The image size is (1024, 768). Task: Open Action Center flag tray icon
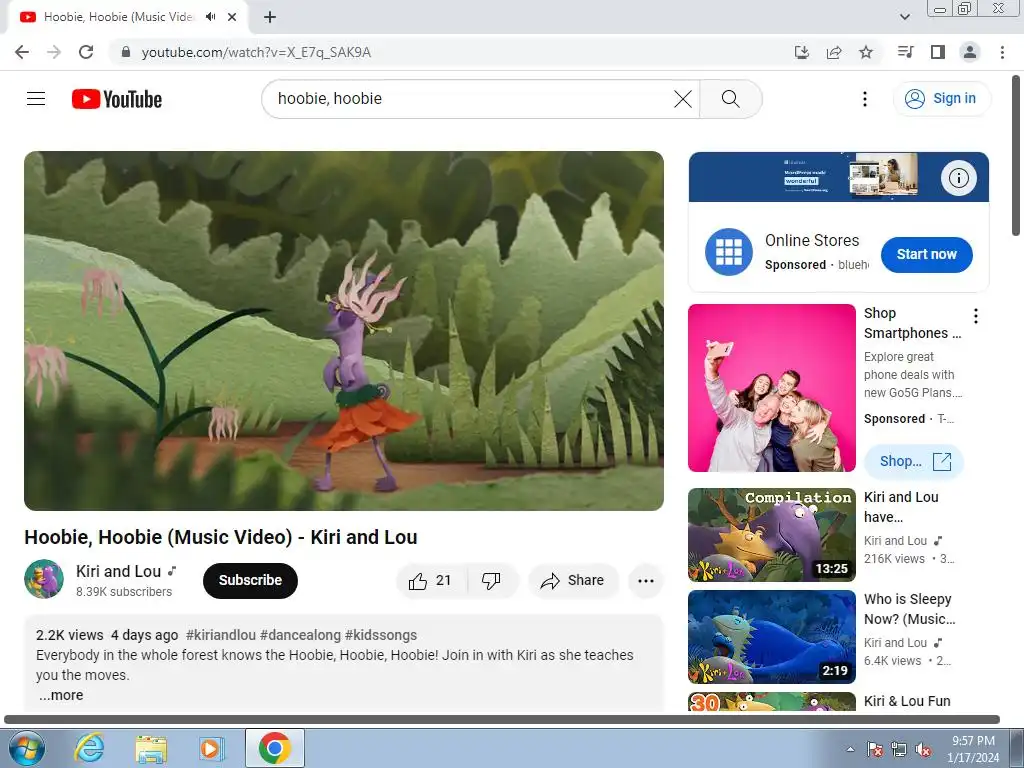click(874, 749)
